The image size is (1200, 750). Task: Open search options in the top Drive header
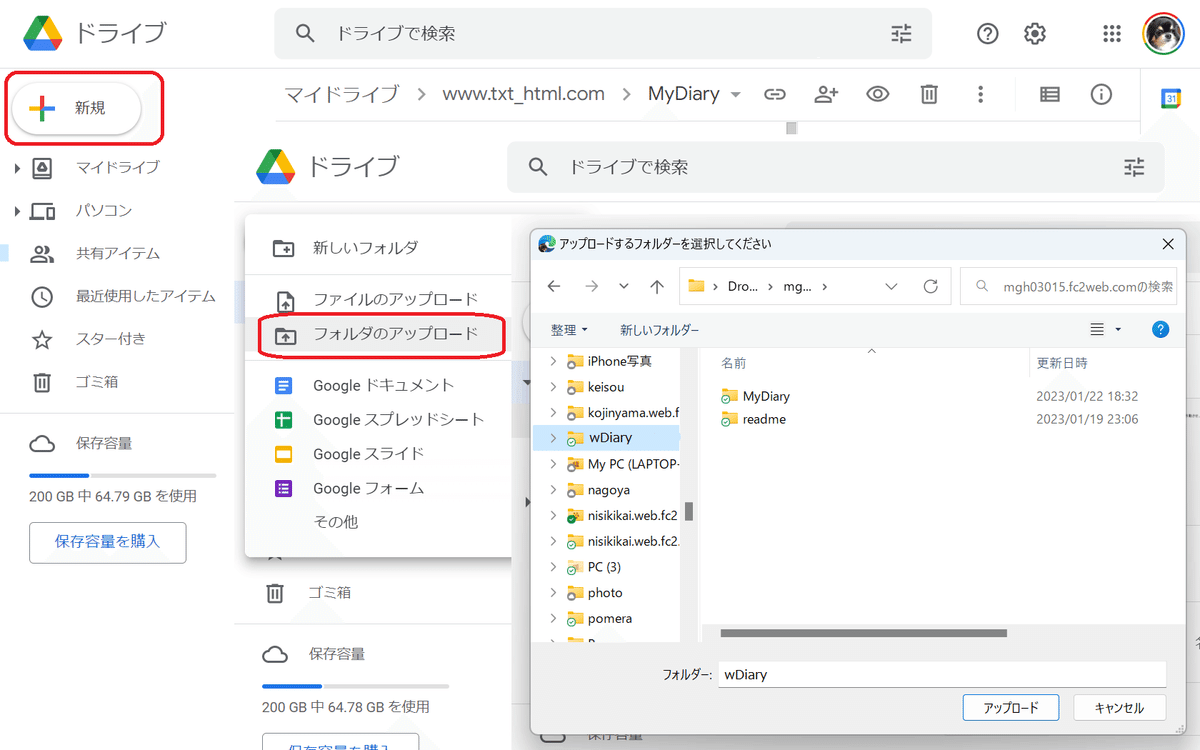click(x=901, y=34)
